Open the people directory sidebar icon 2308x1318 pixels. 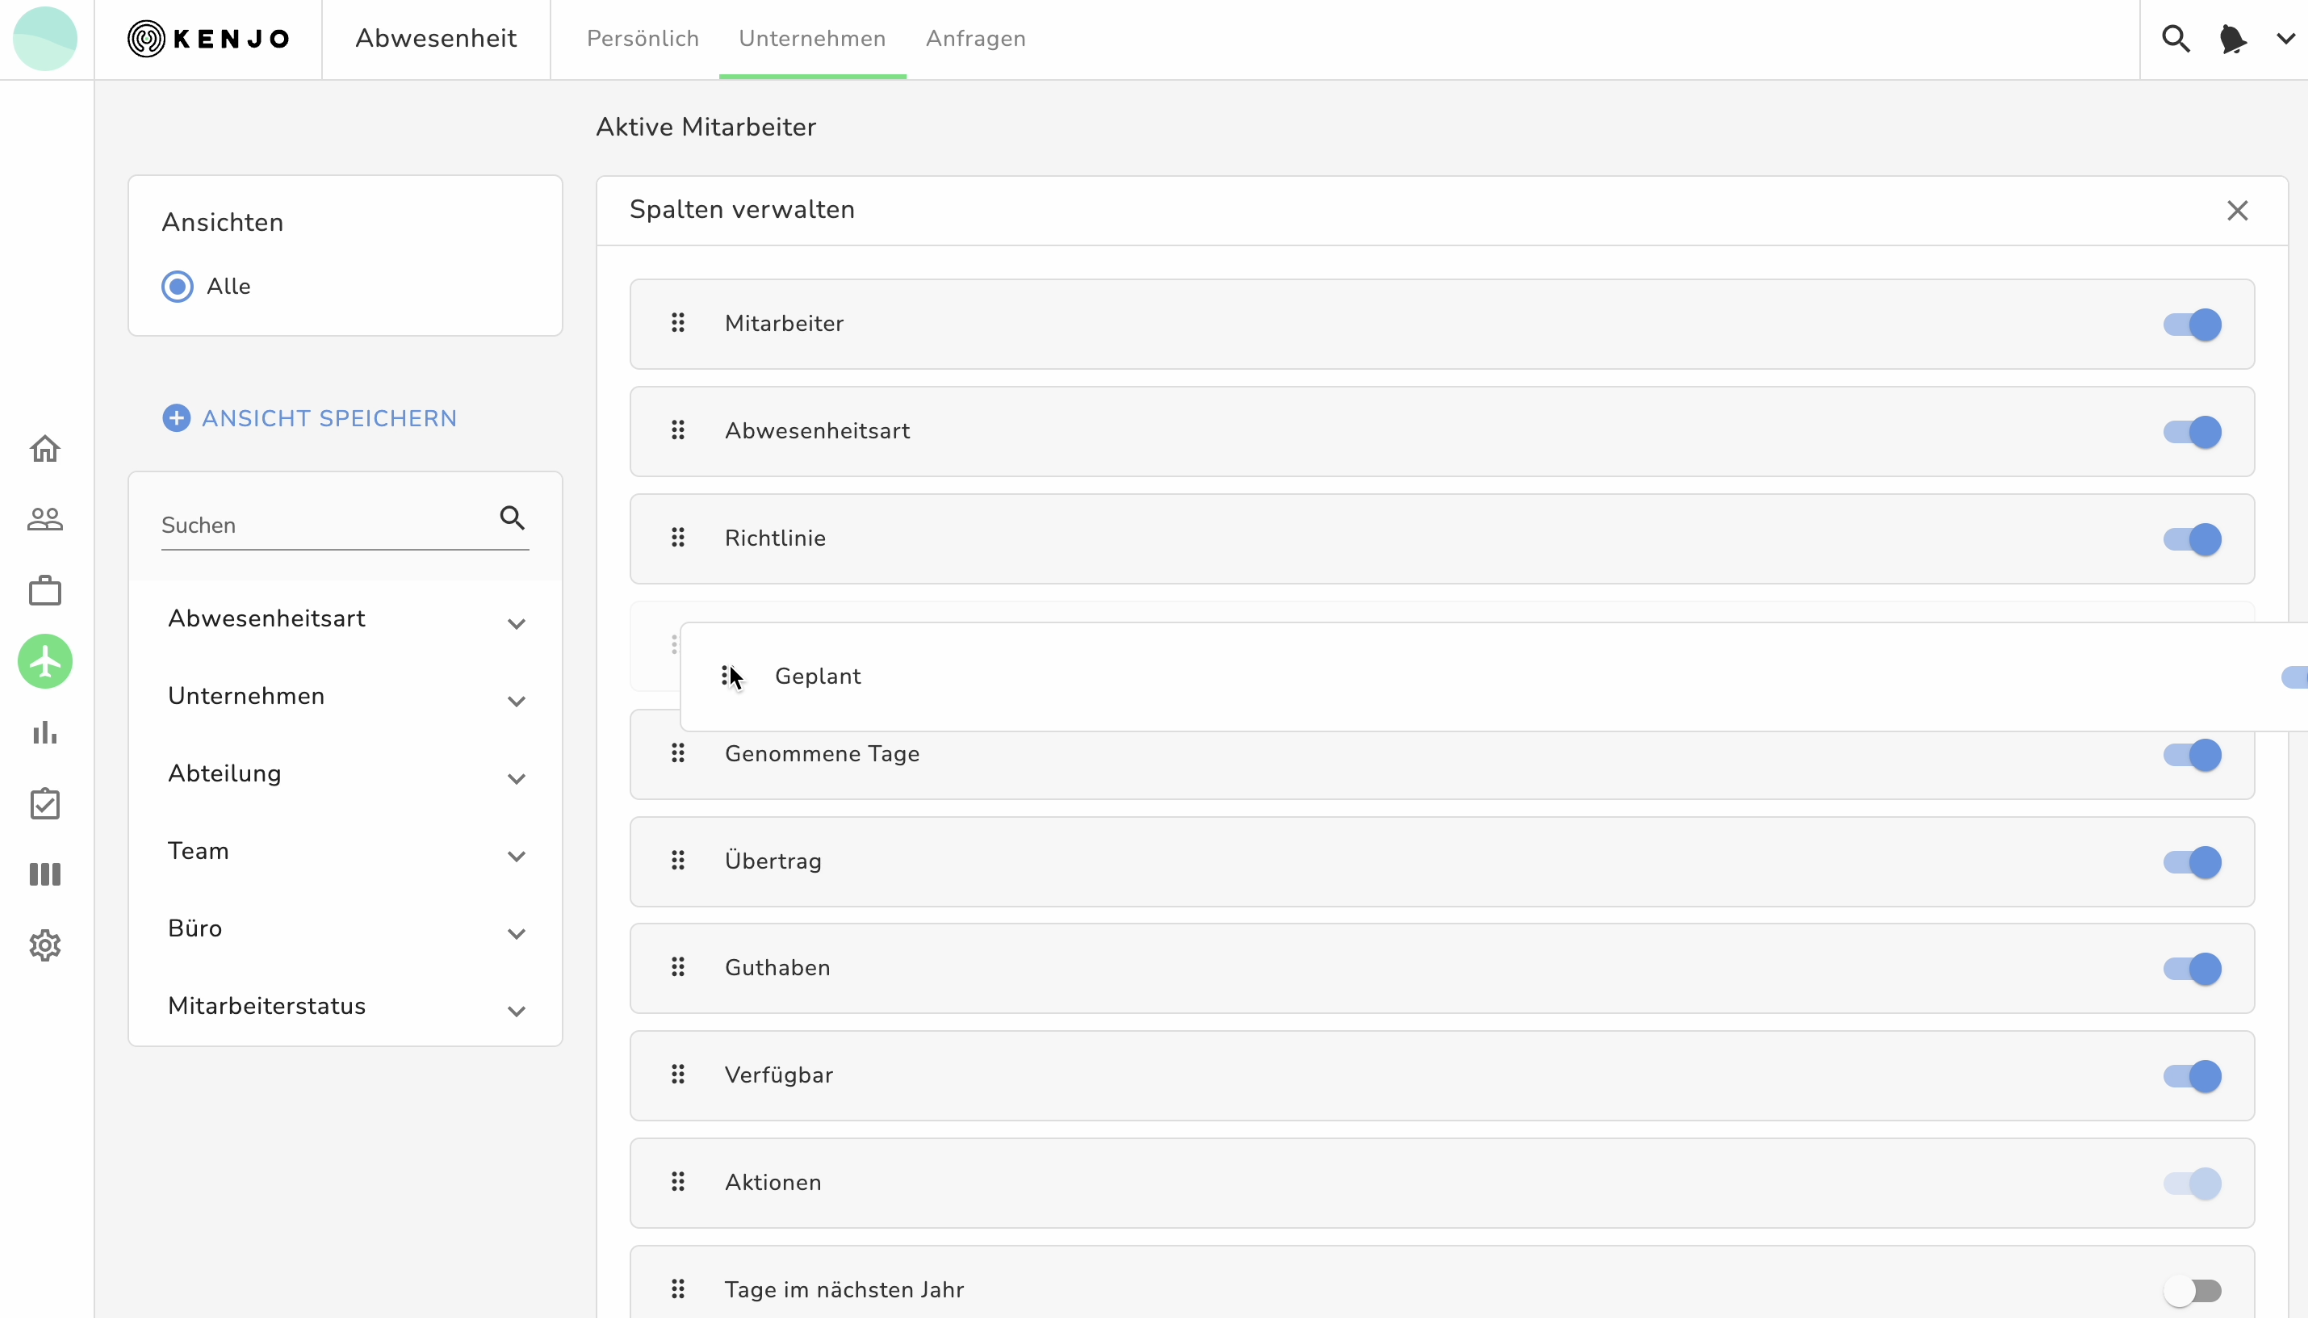(x=45, y=519)
